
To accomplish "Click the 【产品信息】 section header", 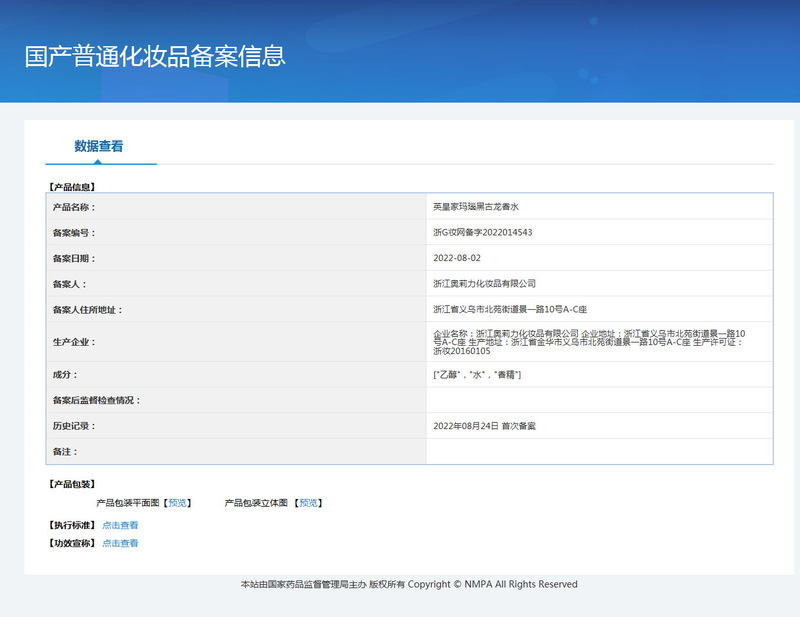I will 72,187.
